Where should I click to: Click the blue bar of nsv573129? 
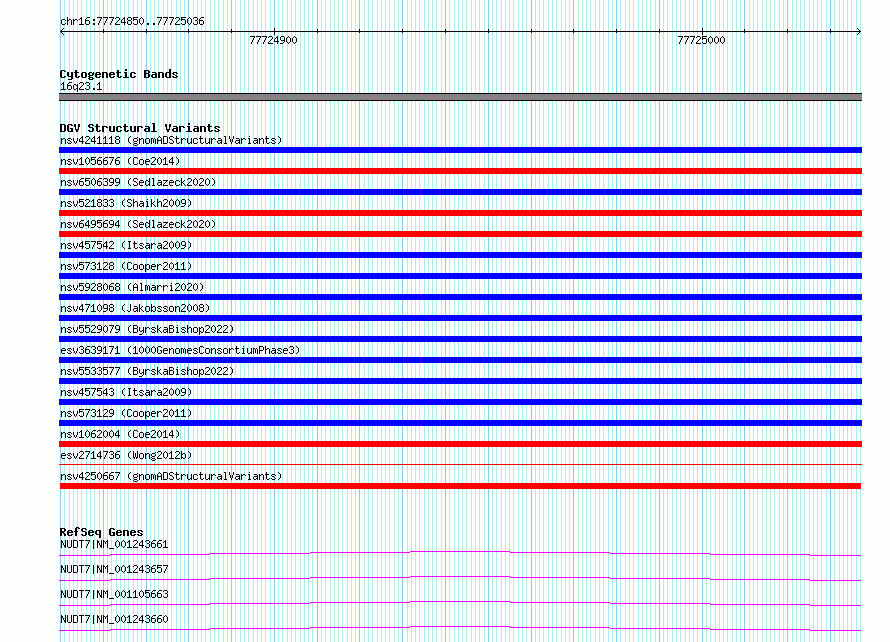[x=460, y=423]
